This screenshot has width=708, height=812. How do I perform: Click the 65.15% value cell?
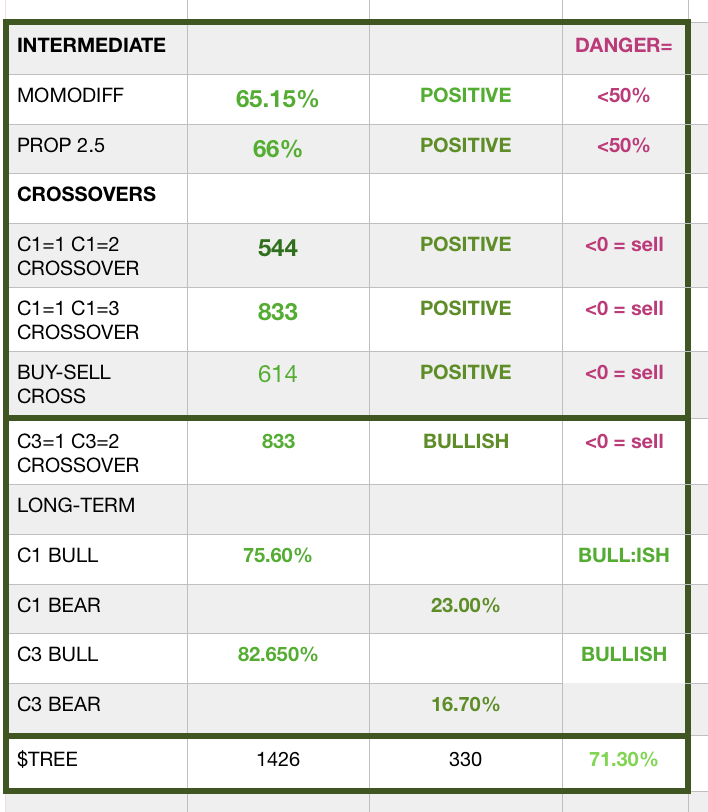(277, 99)
